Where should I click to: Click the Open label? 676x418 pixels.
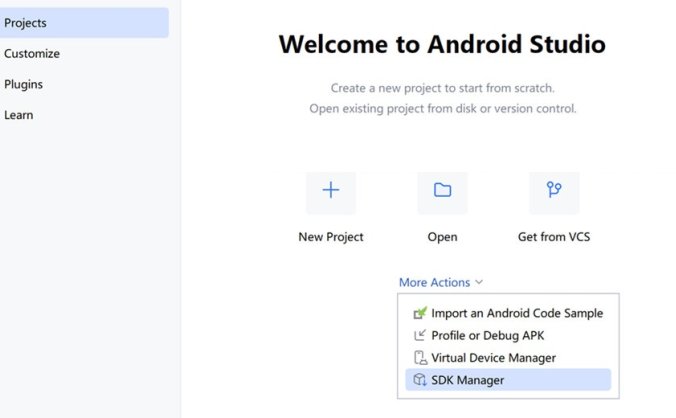[442, 237]
